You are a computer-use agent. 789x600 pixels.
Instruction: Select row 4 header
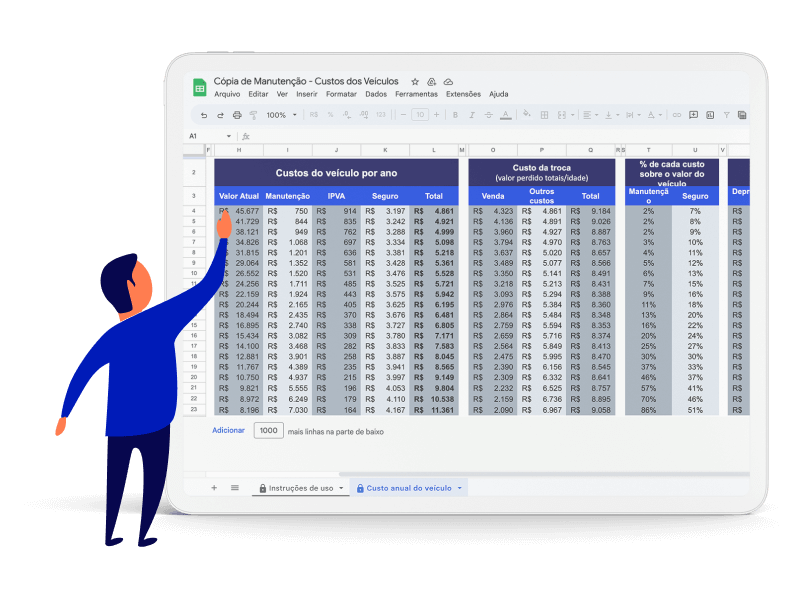point(194,211)
